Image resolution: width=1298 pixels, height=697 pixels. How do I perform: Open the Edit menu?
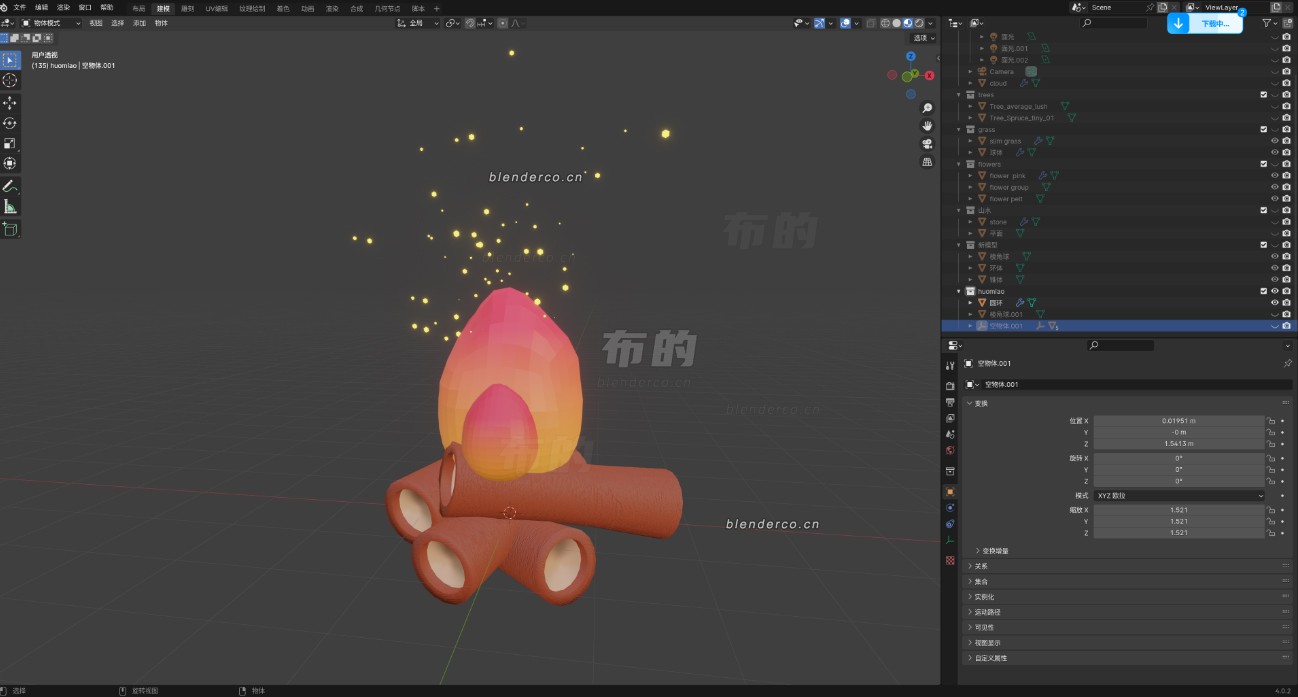pos(41,7)
